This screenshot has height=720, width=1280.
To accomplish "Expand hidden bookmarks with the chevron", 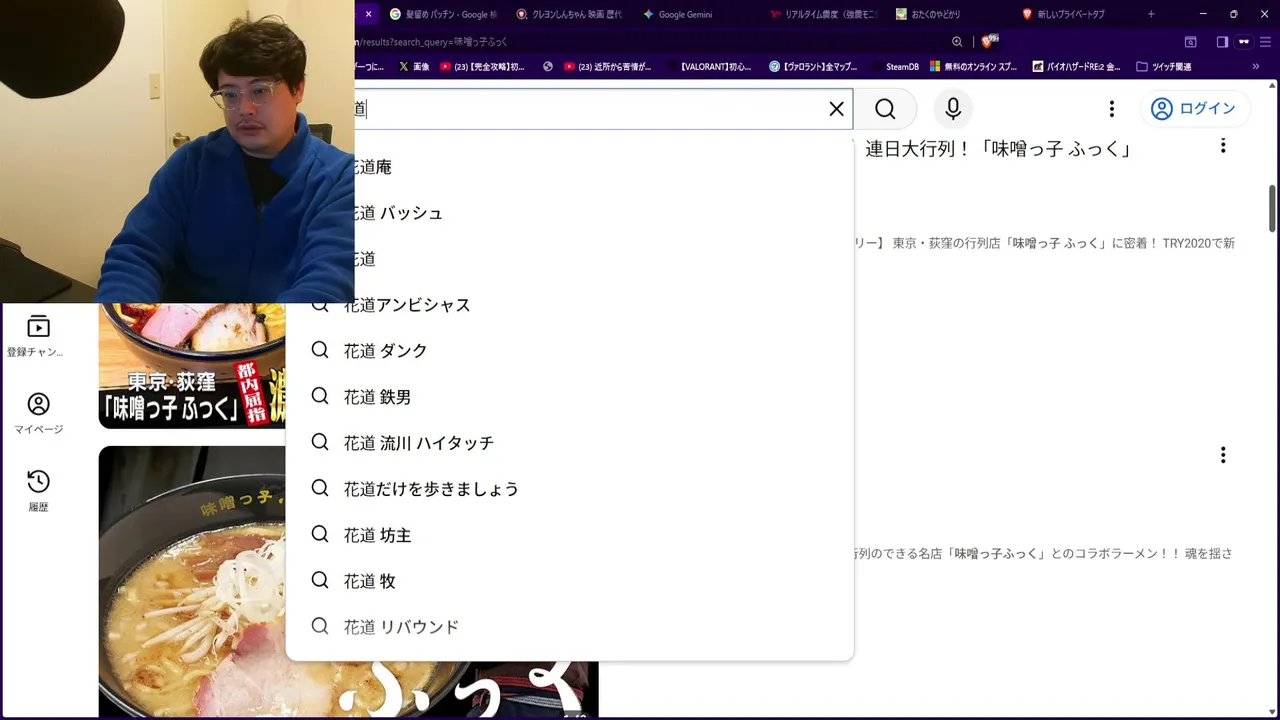I will pyautogui.click(x=1256, y=67).
